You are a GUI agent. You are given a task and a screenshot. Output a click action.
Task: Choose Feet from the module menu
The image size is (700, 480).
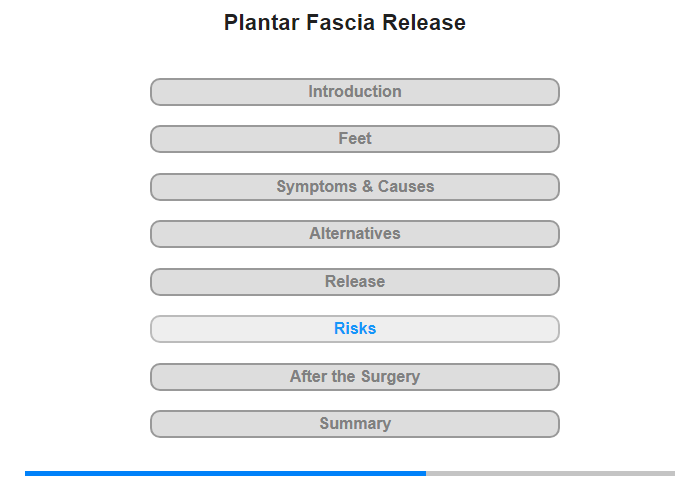coord(355,139)
